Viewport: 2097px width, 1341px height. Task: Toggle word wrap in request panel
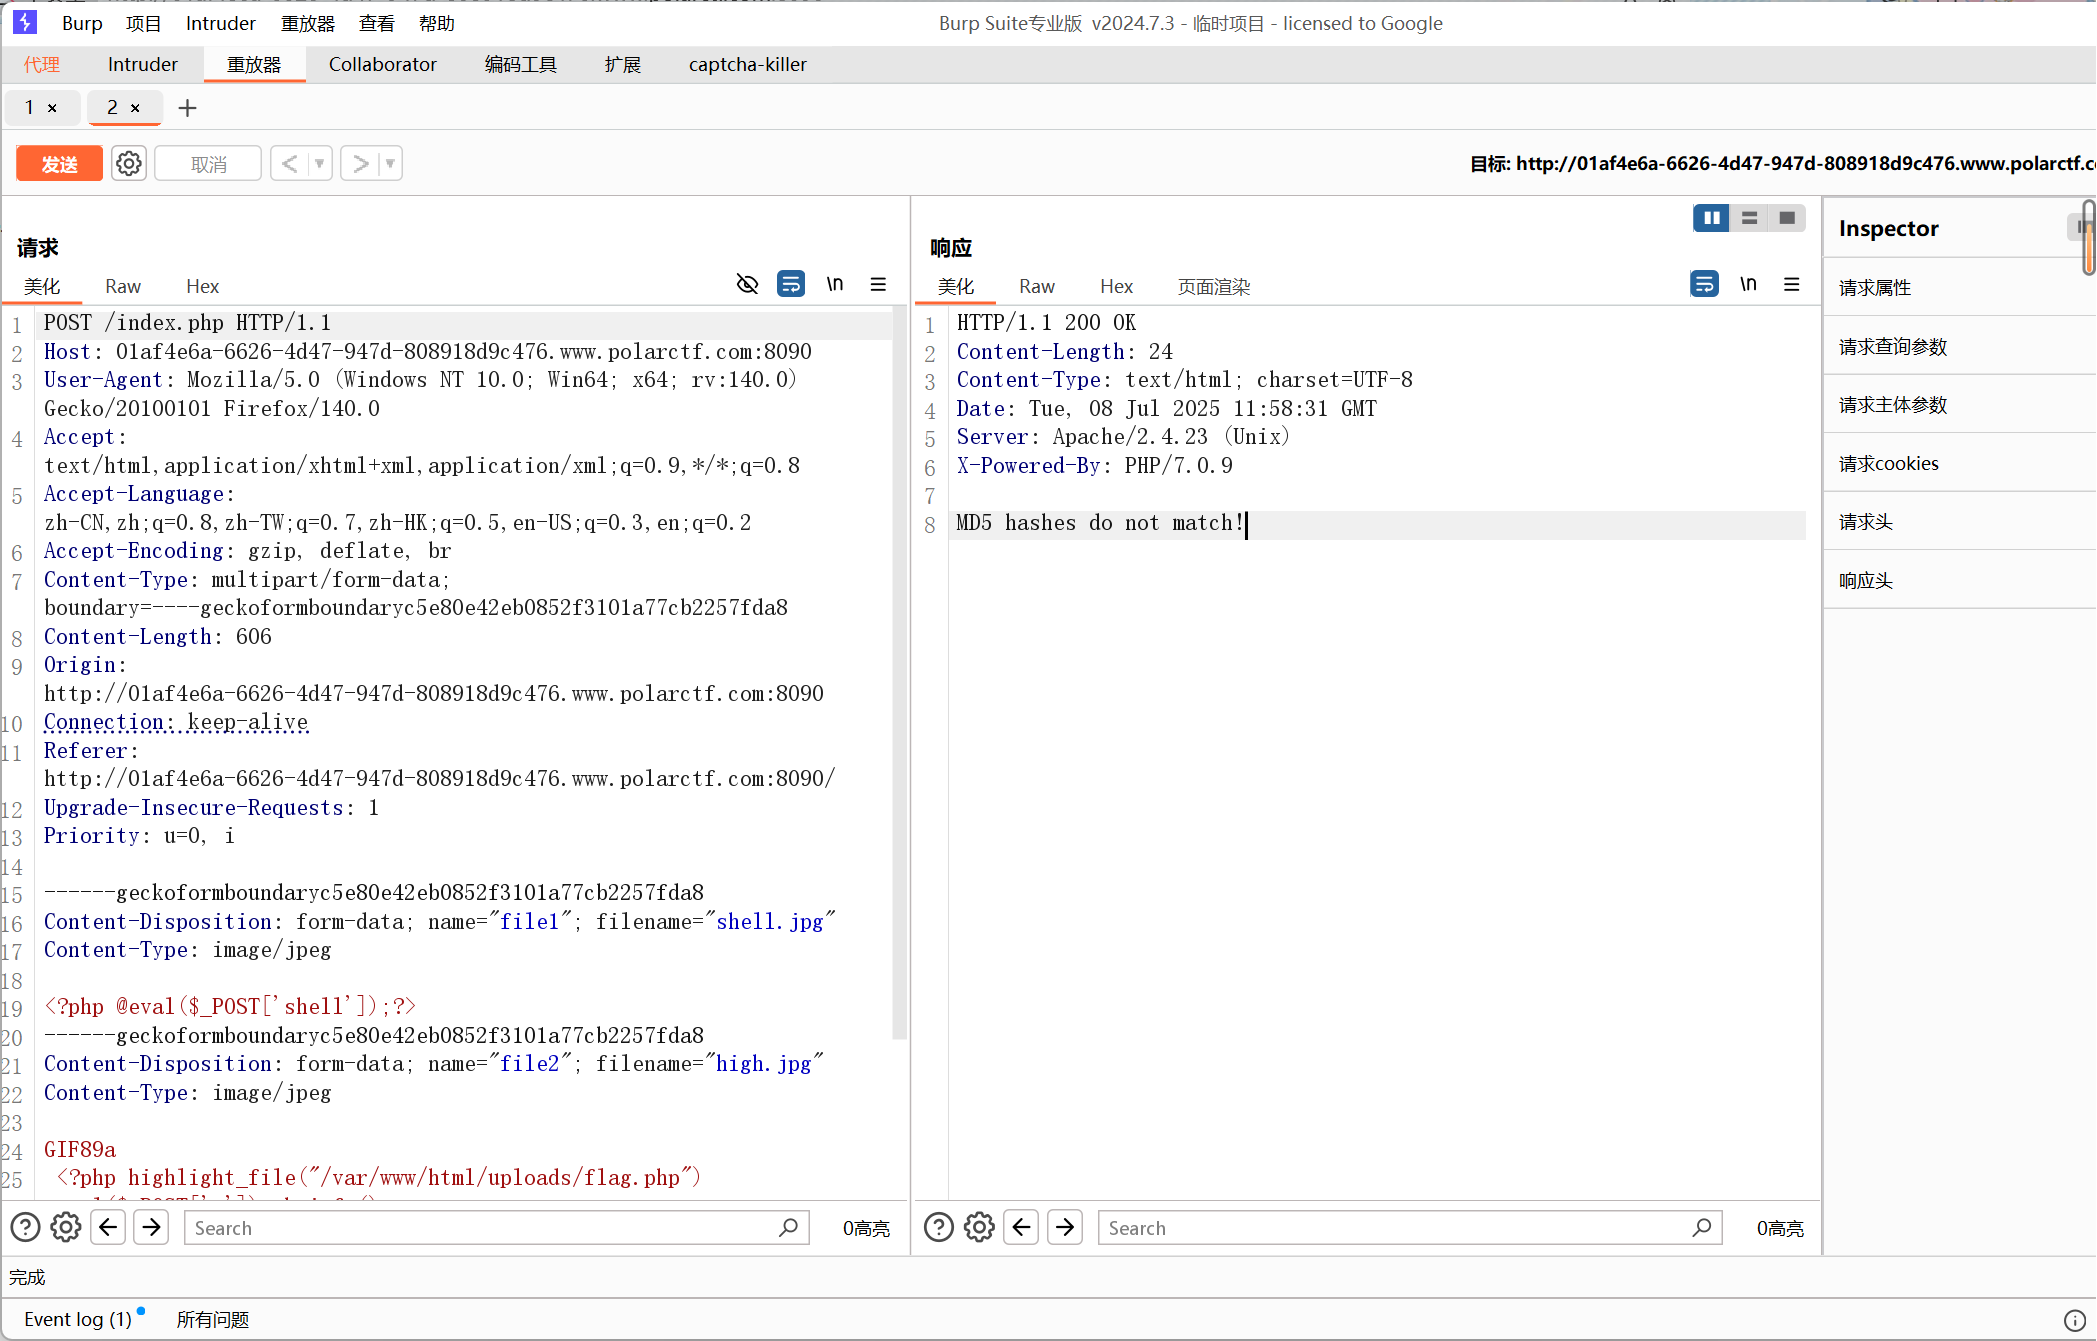tap(790, 285)
